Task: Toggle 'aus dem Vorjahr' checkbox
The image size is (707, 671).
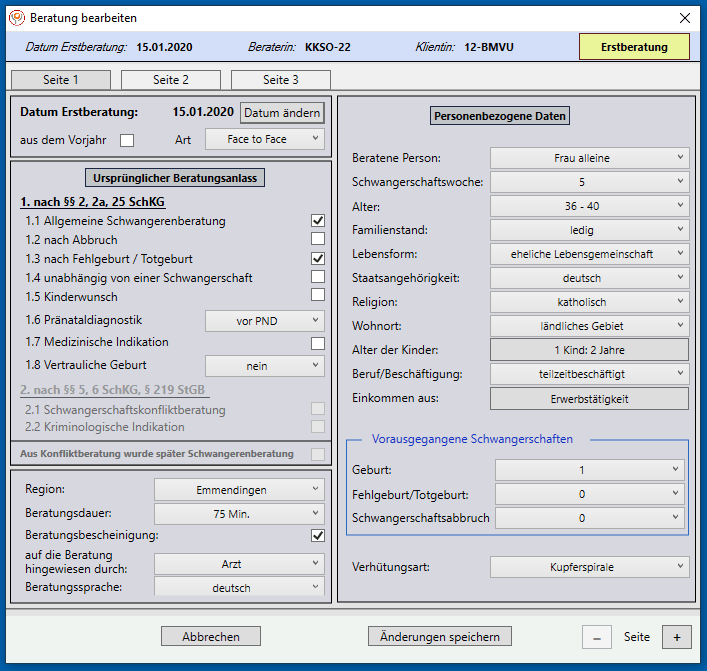Action: (x=127, y=140)
